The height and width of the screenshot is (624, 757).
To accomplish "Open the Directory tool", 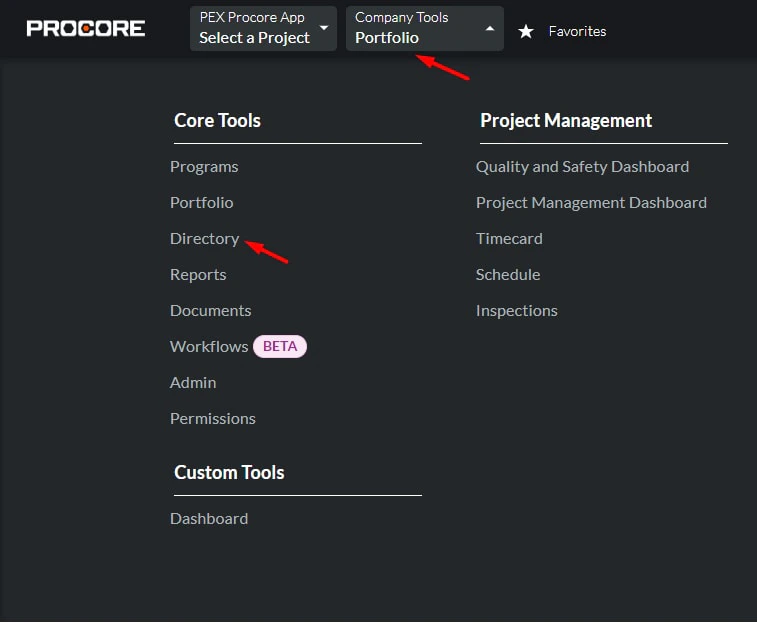I will coord(205,239).
